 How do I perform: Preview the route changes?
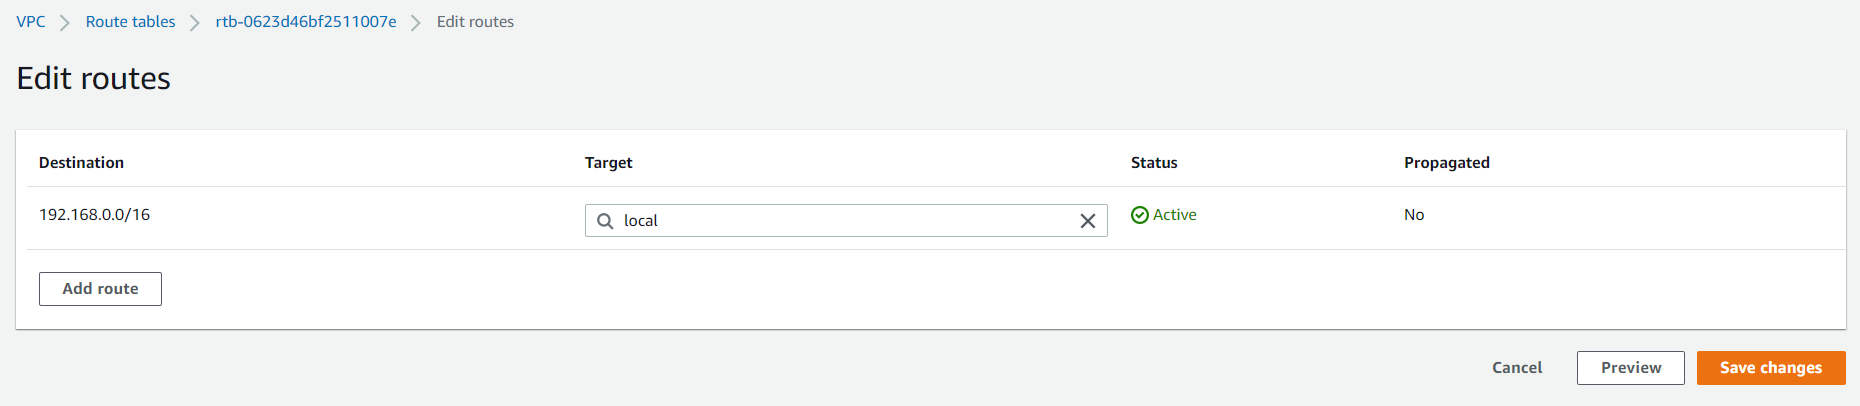(x=1631, y=368)
